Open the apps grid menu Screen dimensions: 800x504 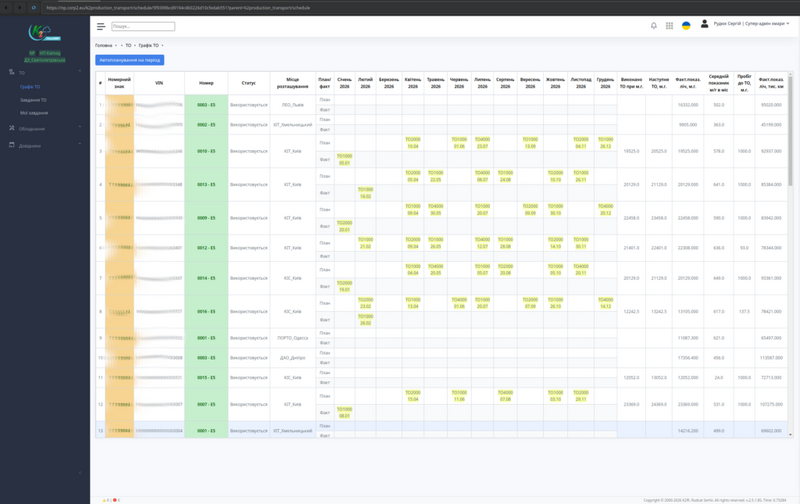[669, 26]
